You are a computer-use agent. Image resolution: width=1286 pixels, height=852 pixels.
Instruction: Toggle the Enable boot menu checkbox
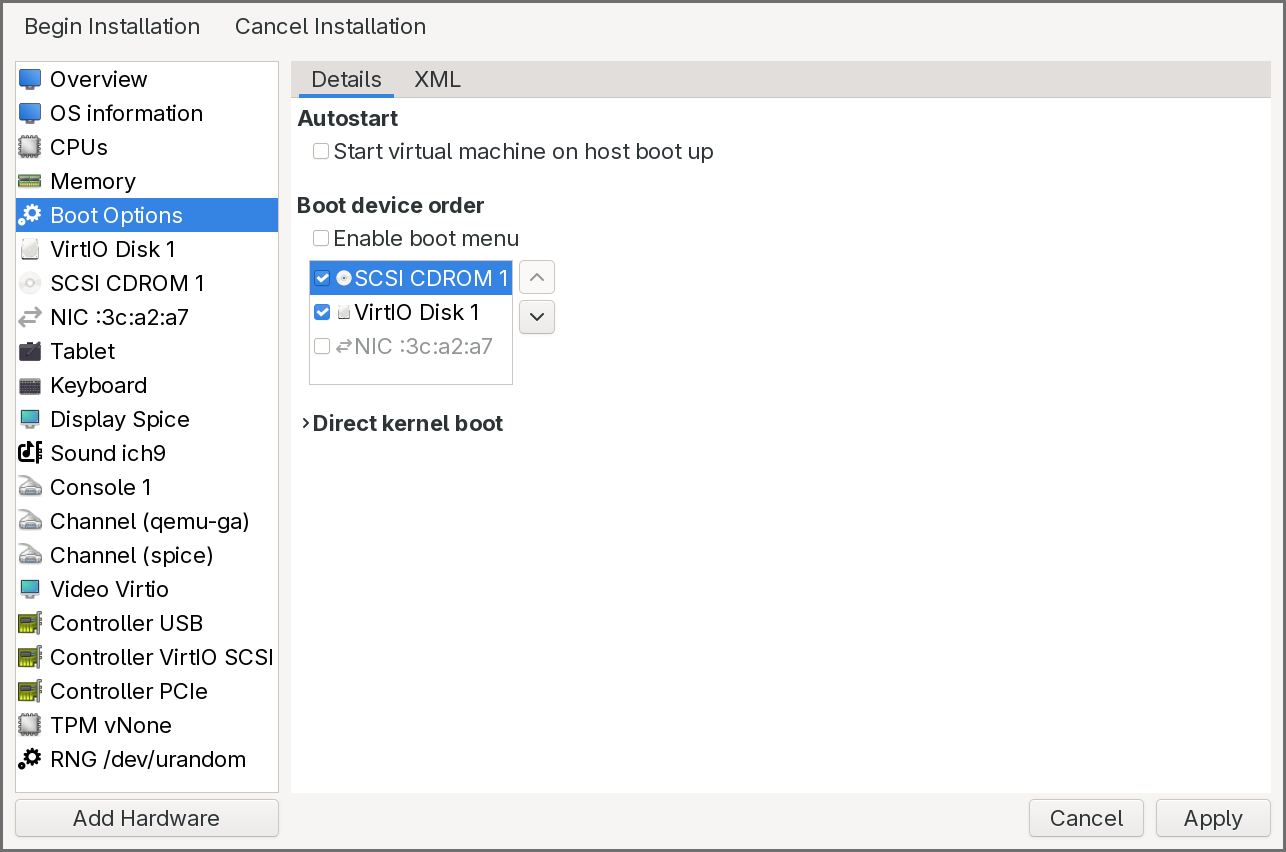click(321, 238)
